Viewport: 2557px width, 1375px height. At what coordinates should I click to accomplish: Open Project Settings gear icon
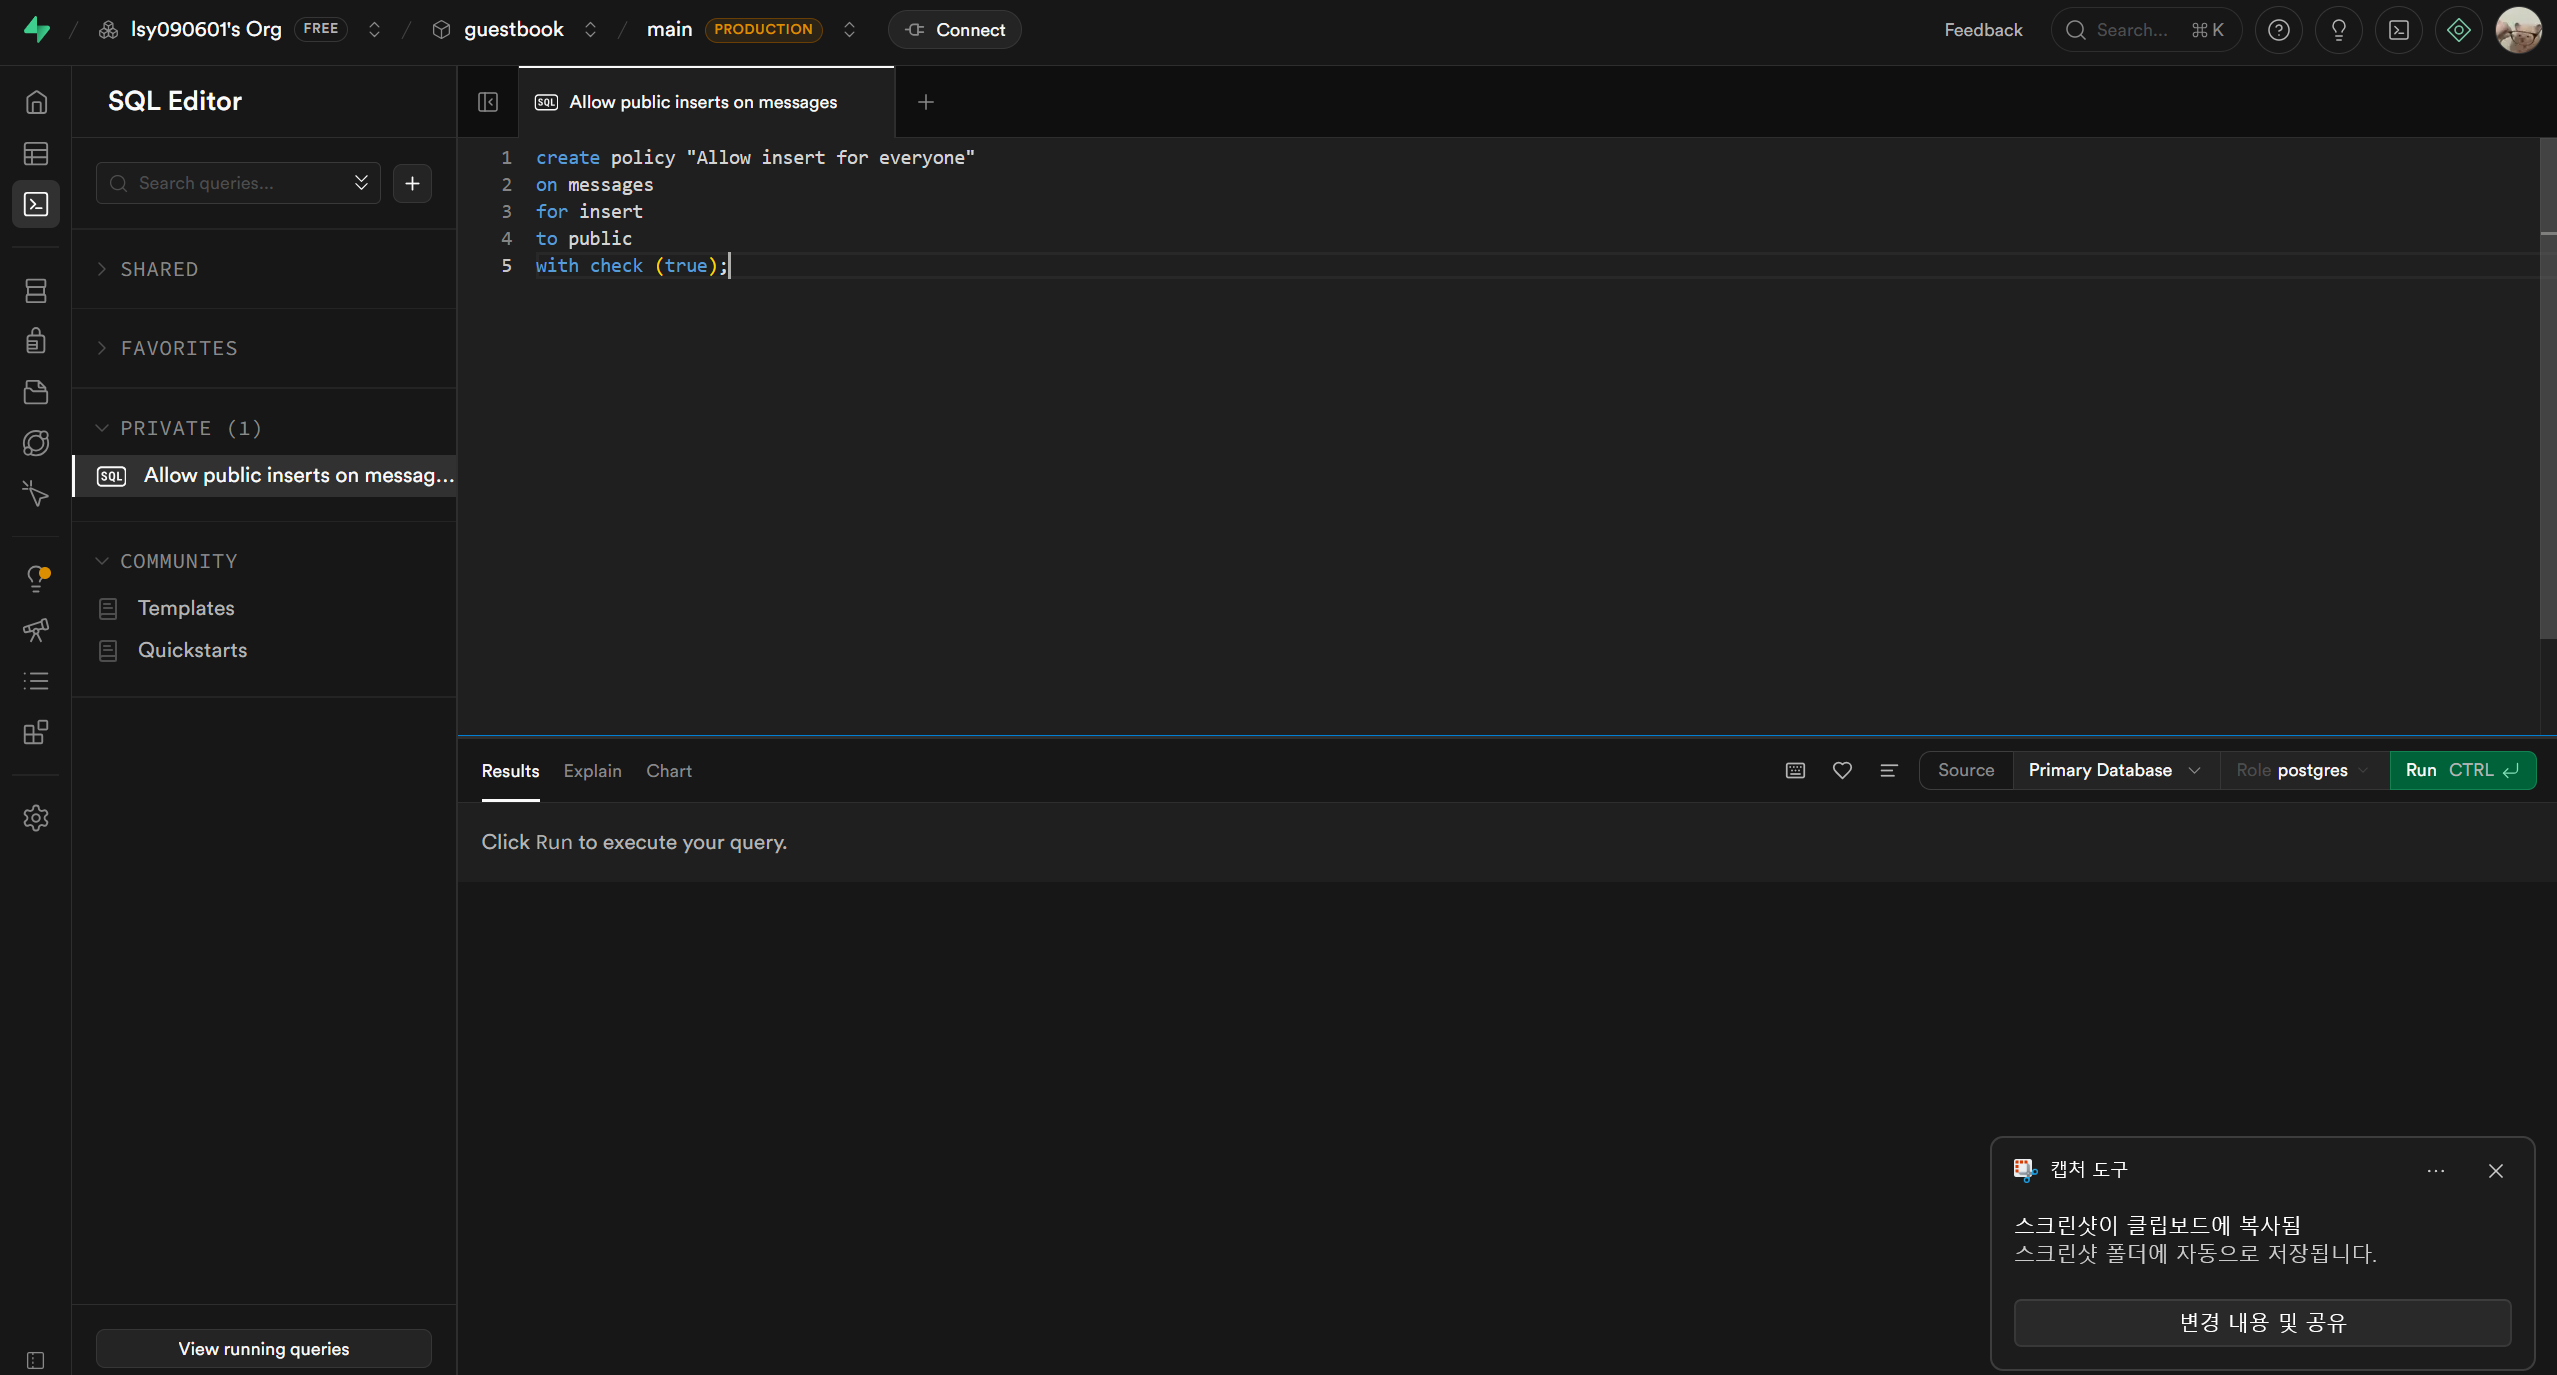point(36,818)
